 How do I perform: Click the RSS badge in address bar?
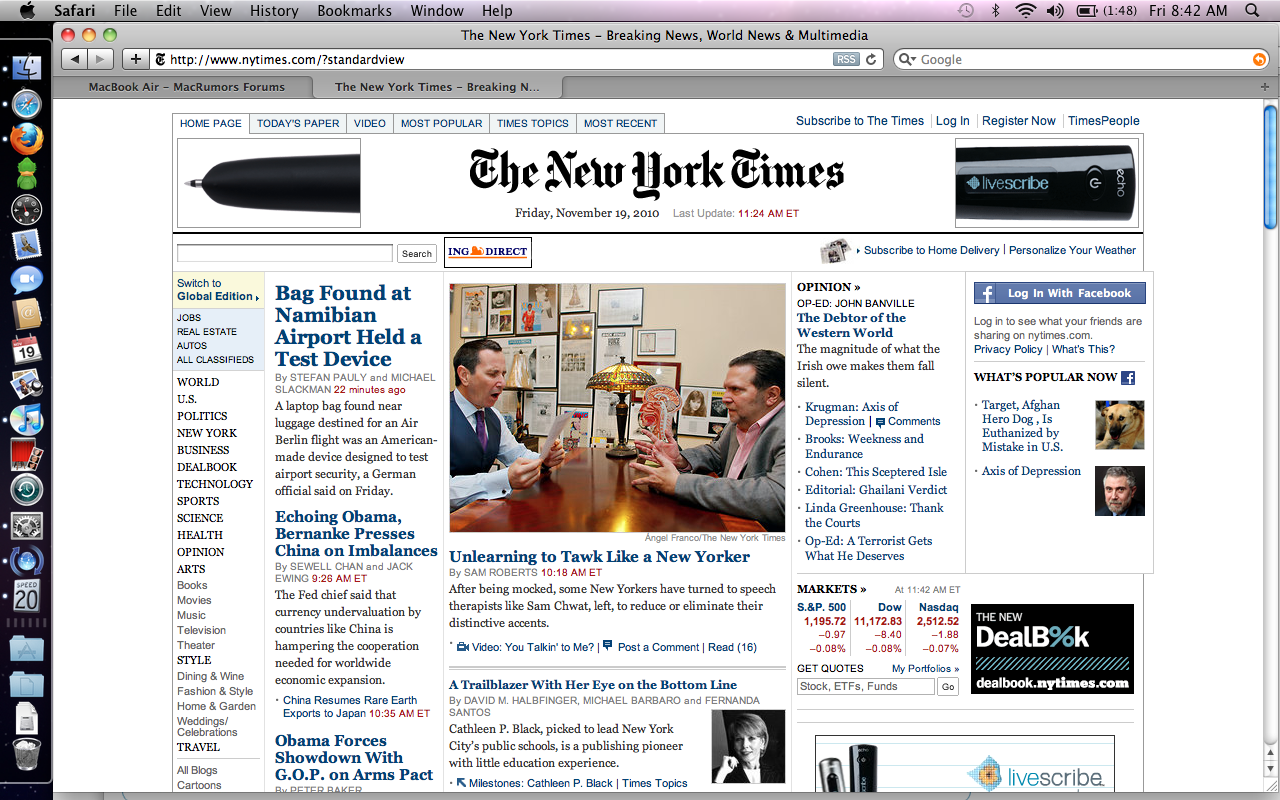click(846, 60)
